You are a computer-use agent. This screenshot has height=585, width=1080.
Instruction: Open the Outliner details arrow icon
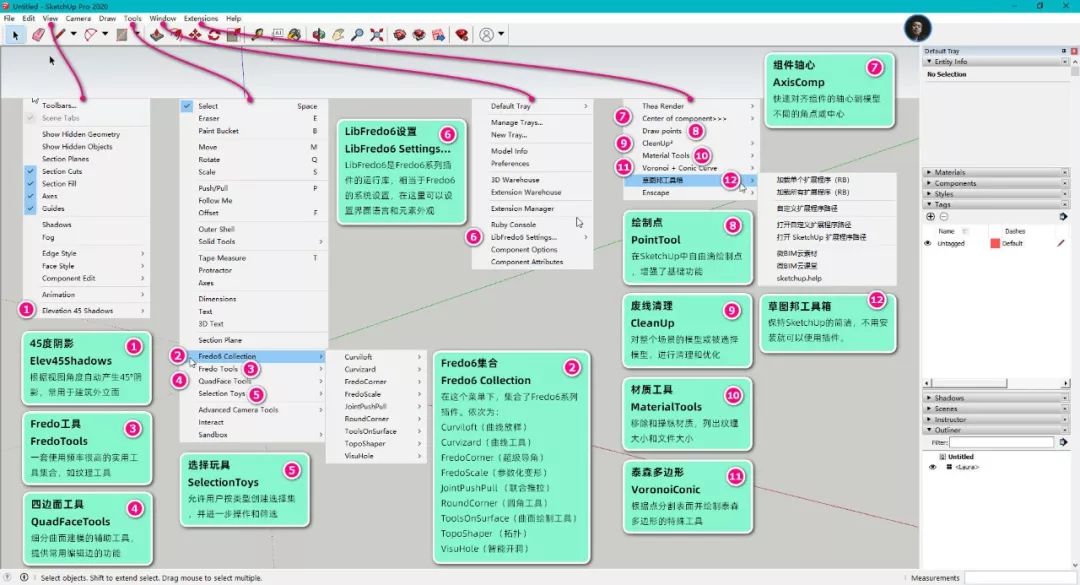click(x=1063, y=442)
